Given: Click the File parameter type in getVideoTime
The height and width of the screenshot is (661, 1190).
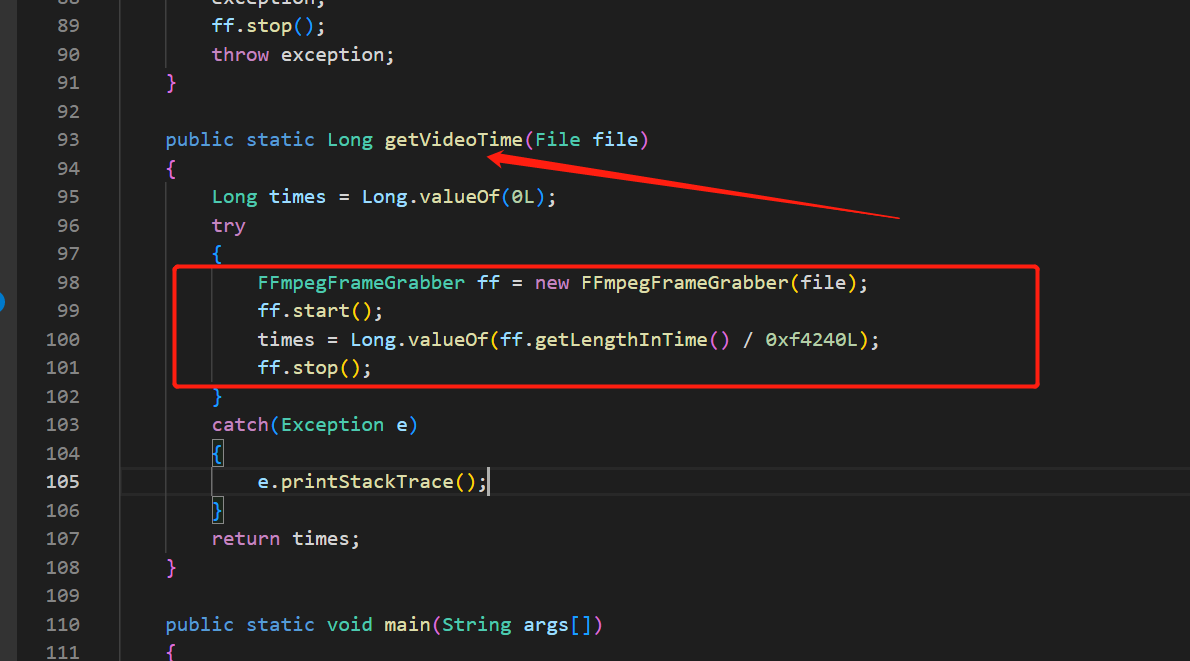Looking at the screenshot, I should tap(557, 140).
